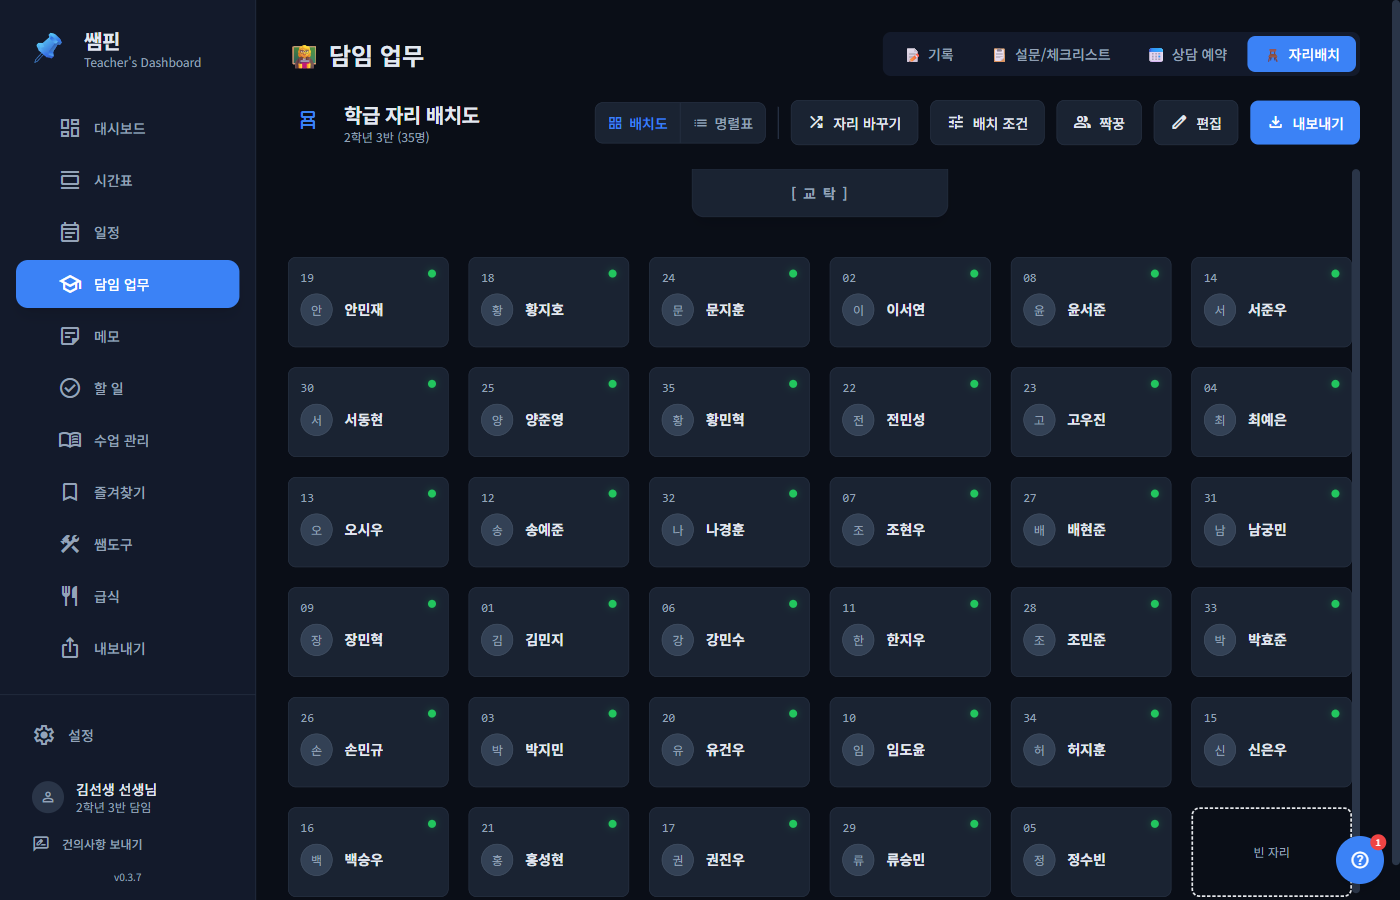Click the 자리 바꾸기 shuffle icon
Viewport: 1400px width, 900px height.
pos(817,122)
